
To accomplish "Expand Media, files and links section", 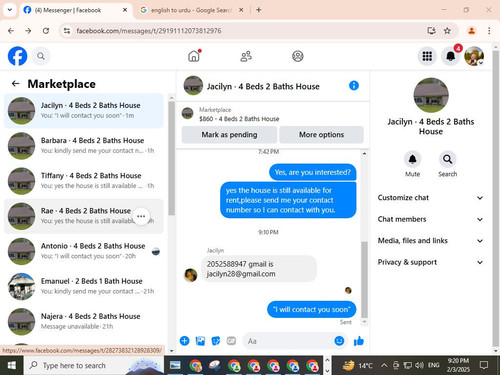I will tap(430, 241).
